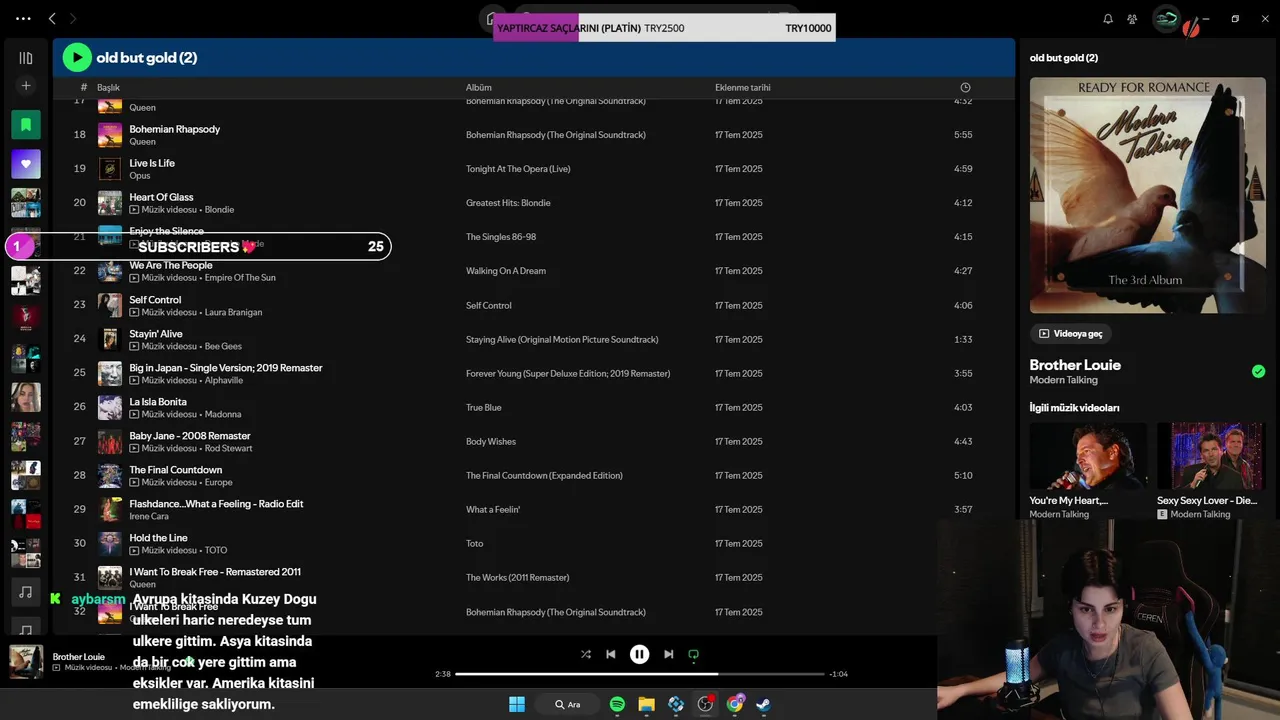Screen dimensions: 1280x720
Task: Click The Final Countdown cover thumbnail
Action: point(110,476)
